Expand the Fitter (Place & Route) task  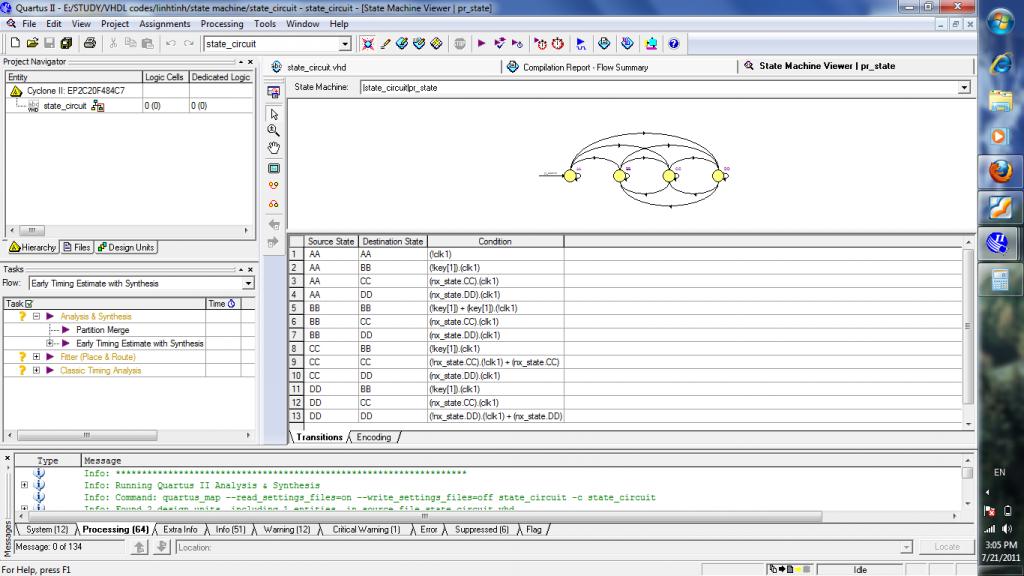36,357
